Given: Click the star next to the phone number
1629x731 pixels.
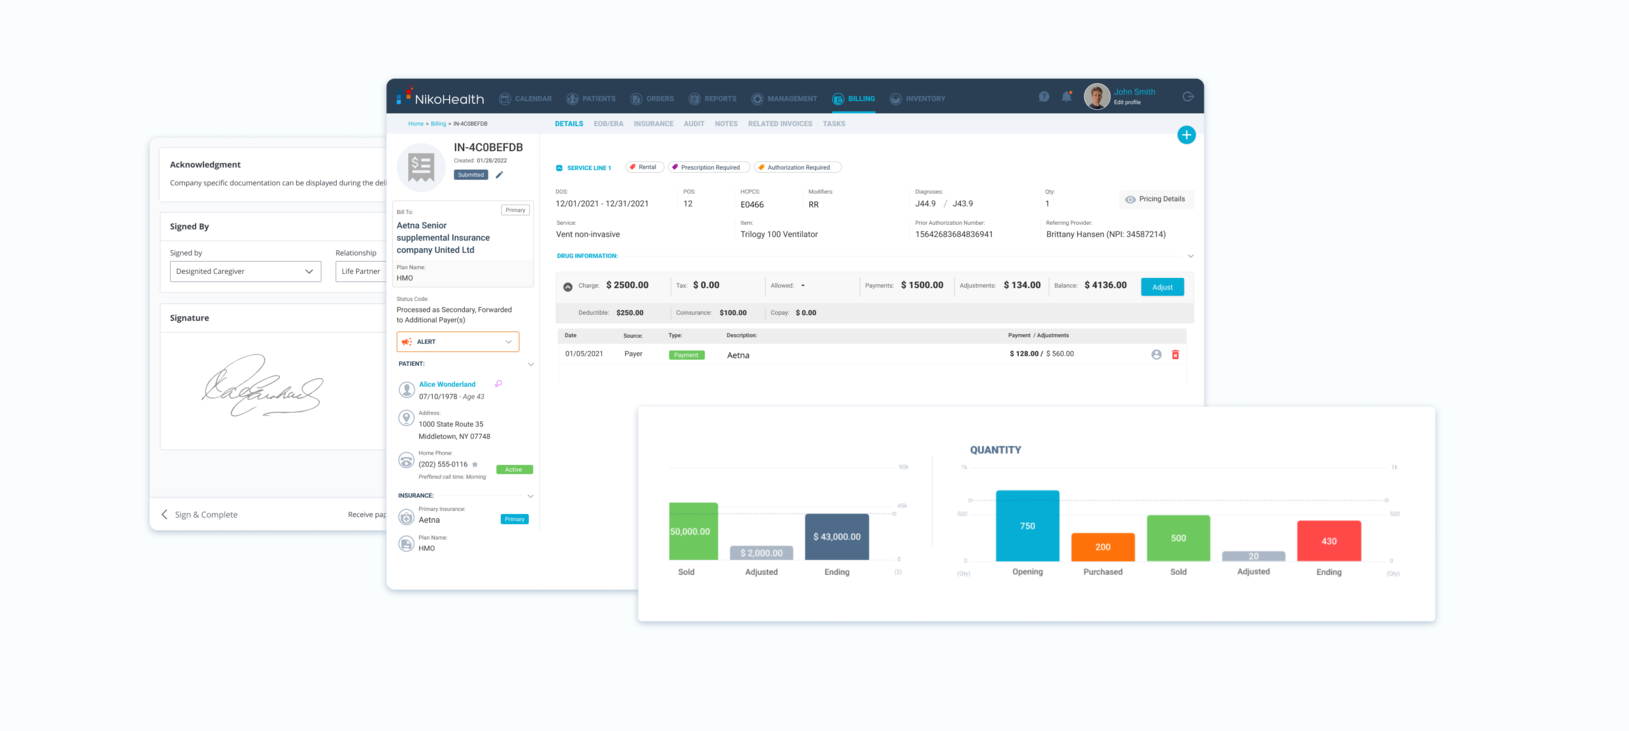Looking at the screenshot, I should coord(475,464).
